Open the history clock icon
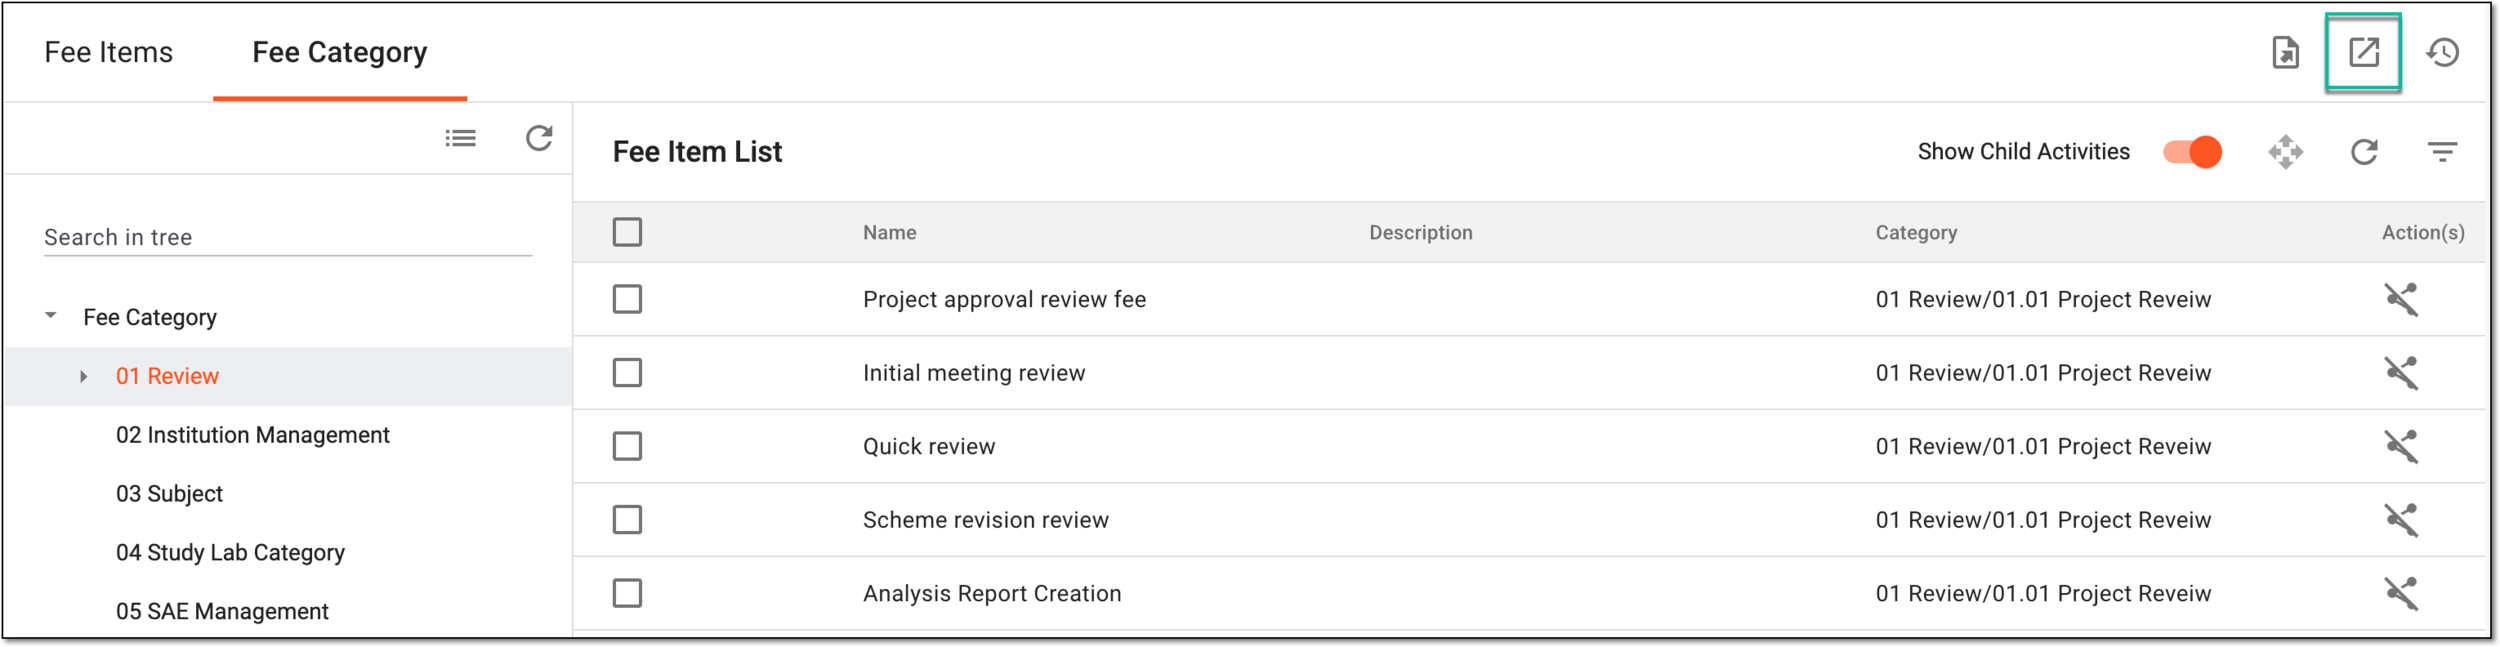 click(x=2442, y=52)
